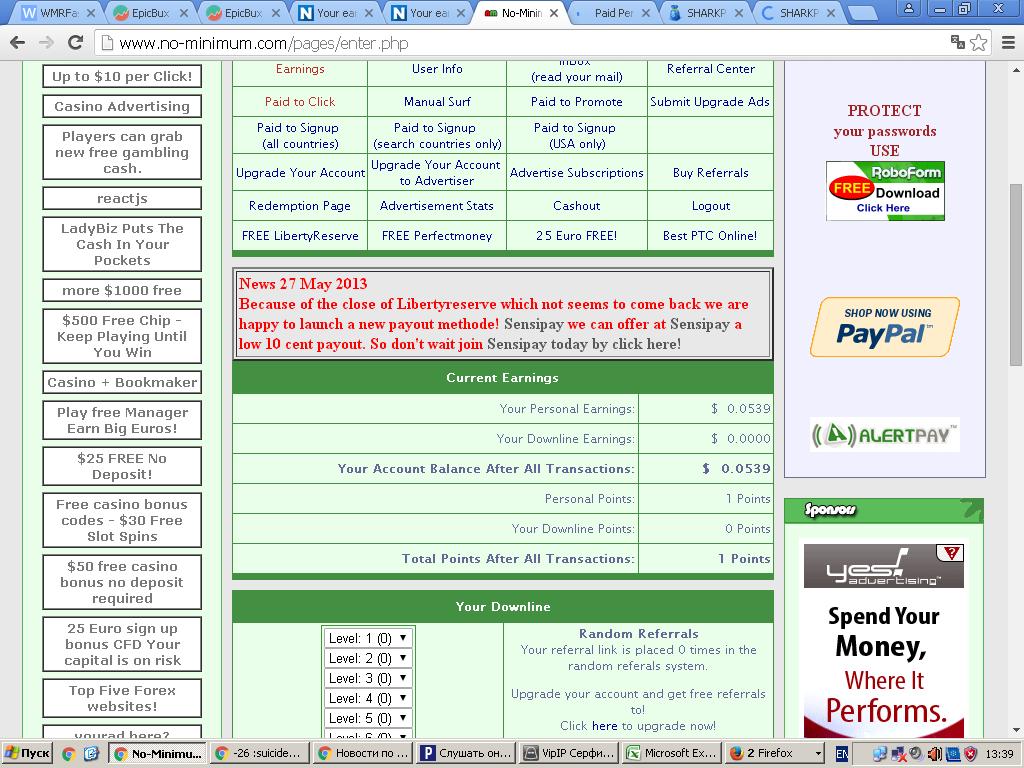Open Paid to Signup (USA only)
This screenshot has width=1024, height=768.
pos(575,136)
